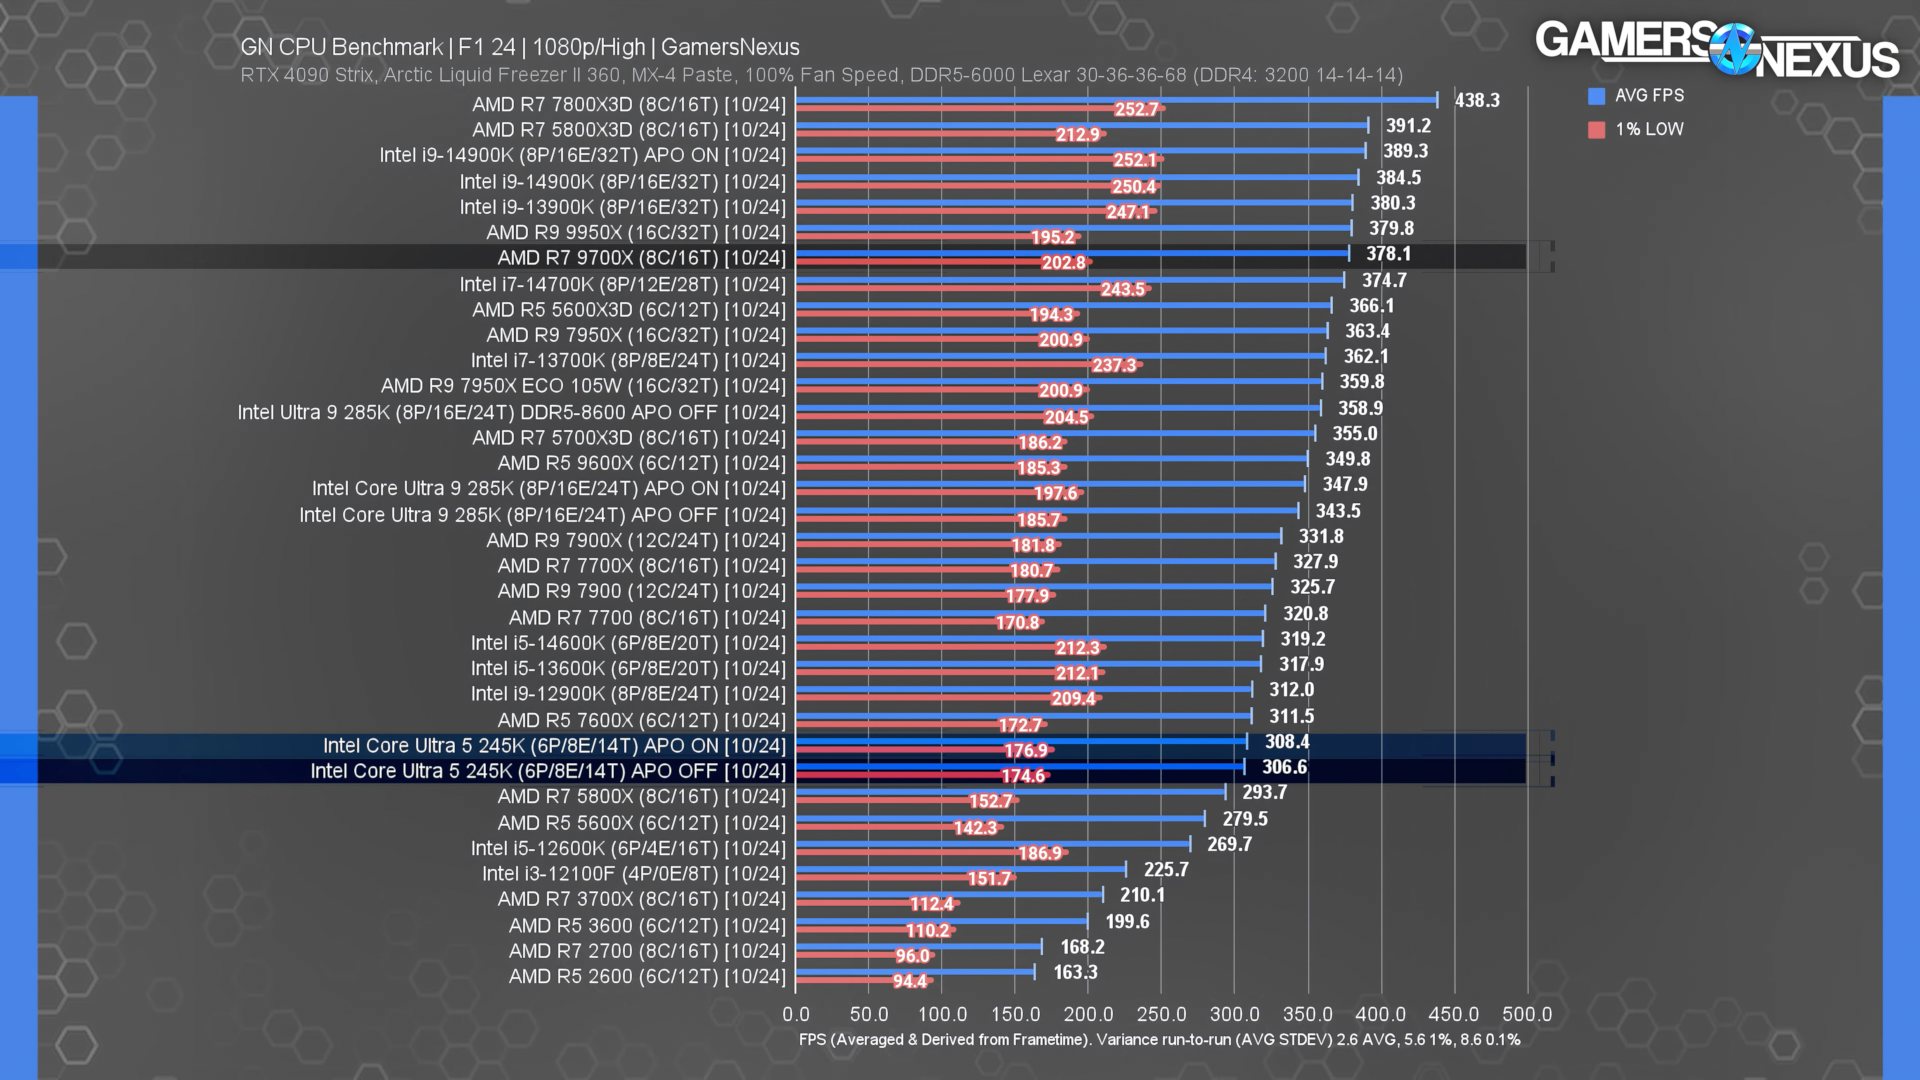The height and width of the screenshot is (1080, 1920).
Task: Click the 308.4 average FPS value
Action: click(1287, 742)
